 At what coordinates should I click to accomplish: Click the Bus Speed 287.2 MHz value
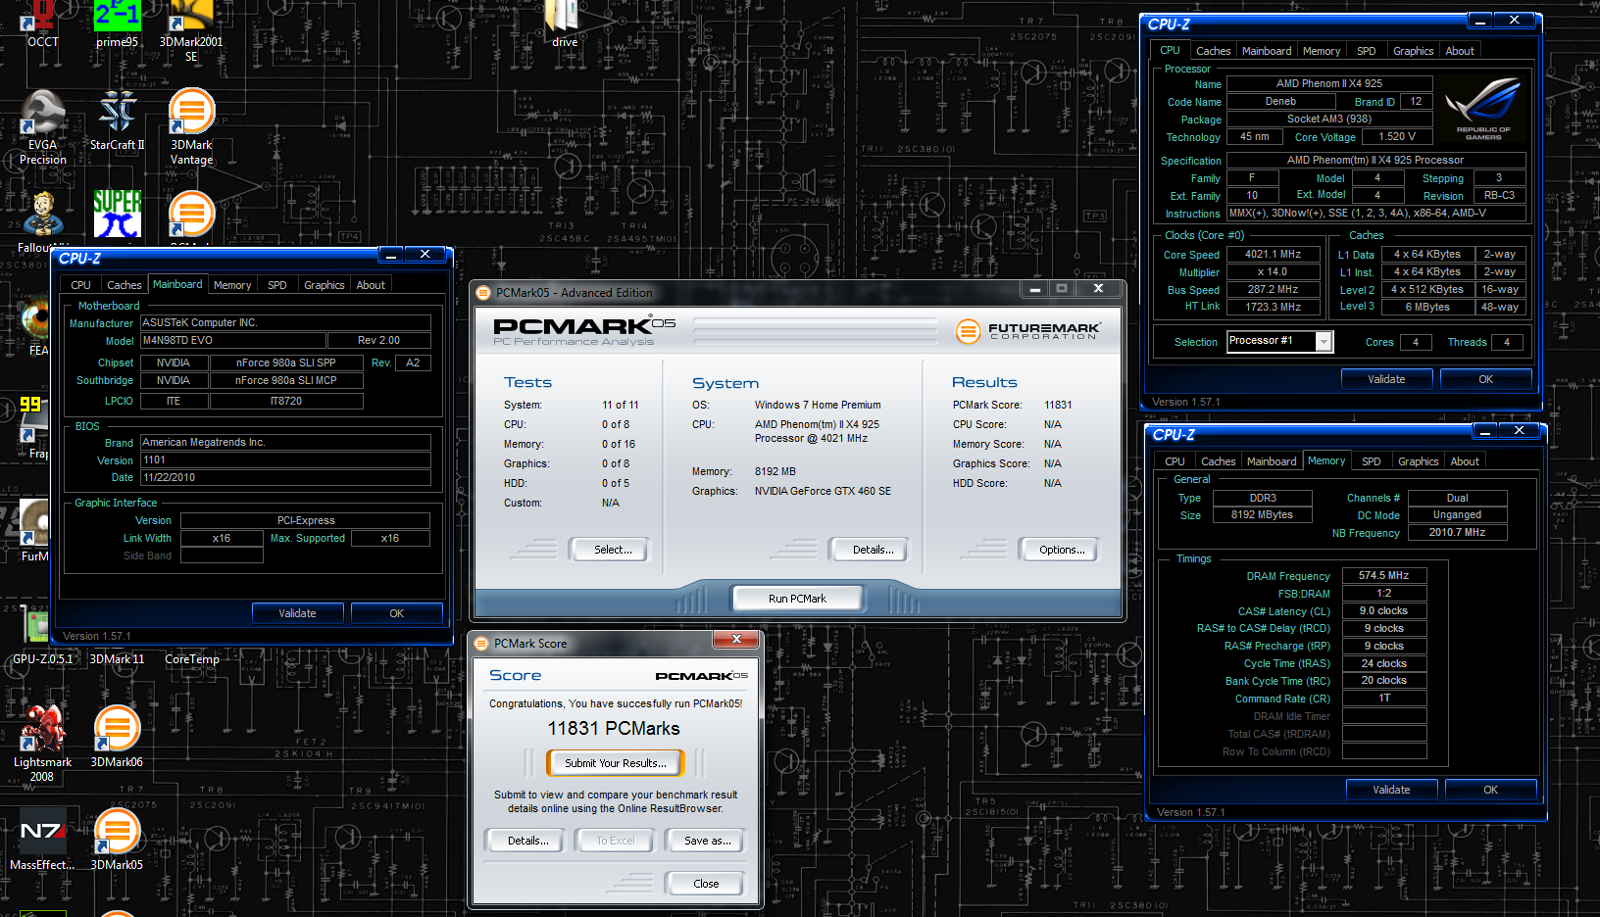(1273, 289)
